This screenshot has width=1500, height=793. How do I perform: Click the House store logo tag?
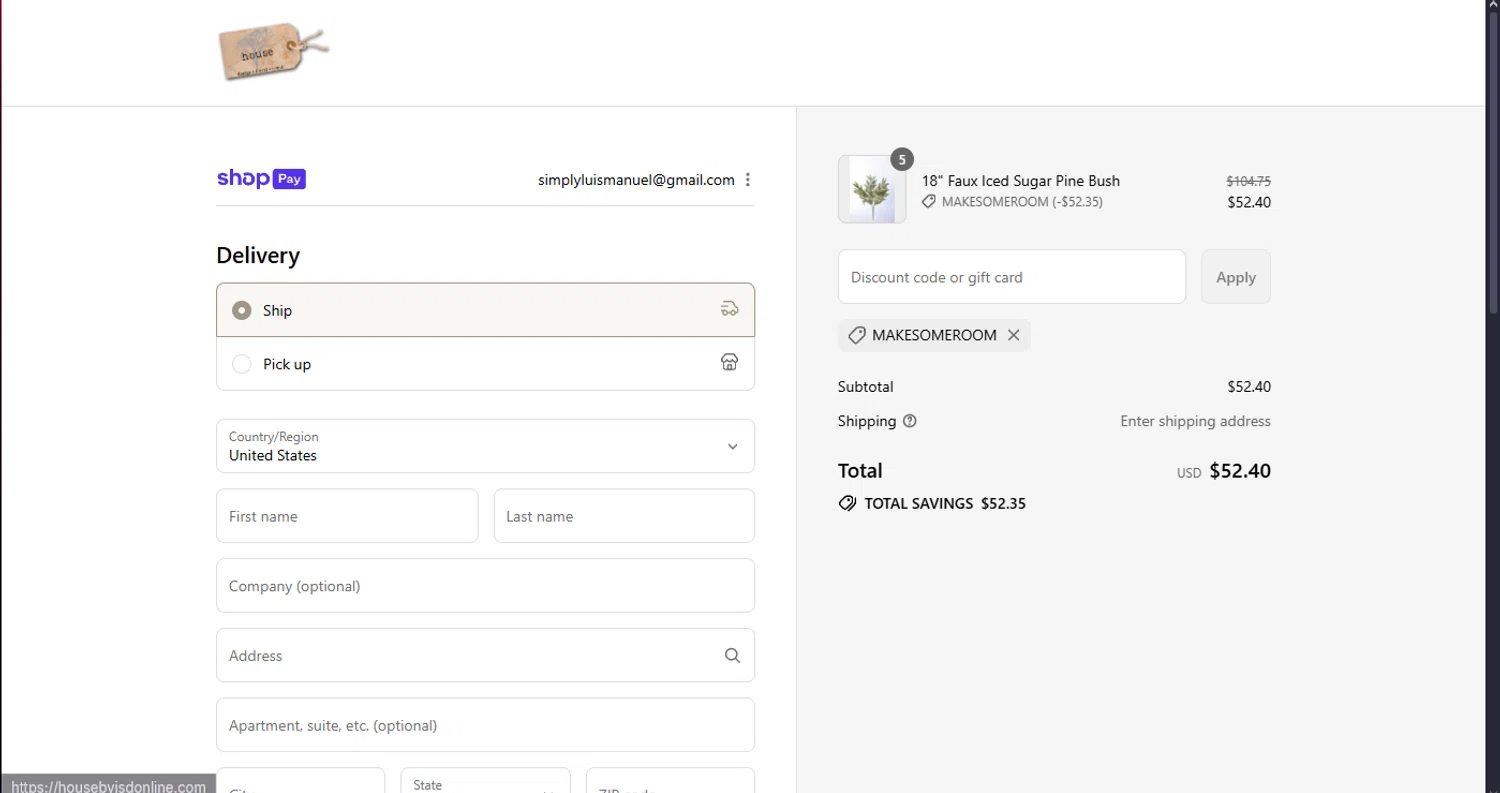tap(272, 52)
